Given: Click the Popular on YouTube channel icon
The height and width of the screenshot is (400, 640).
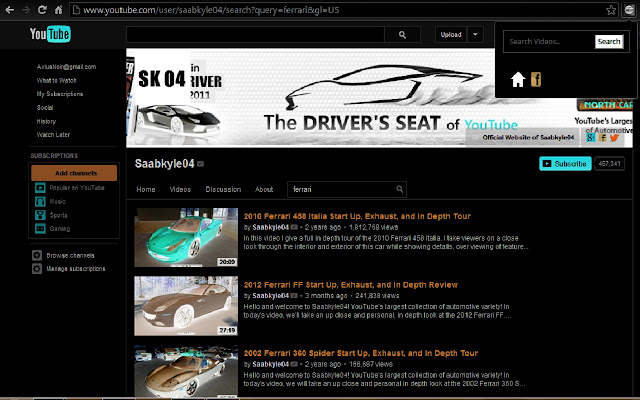Looking at the screenshot, I should [x=40, y=188].
